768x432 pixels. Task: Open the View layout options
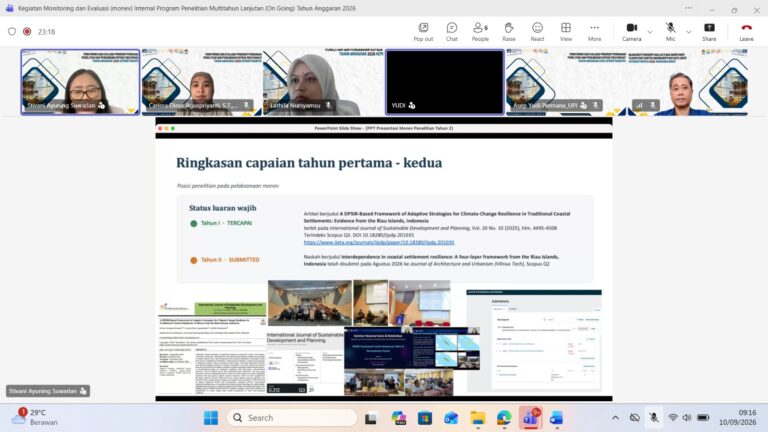pyautogui.click(x=566, y=32)
